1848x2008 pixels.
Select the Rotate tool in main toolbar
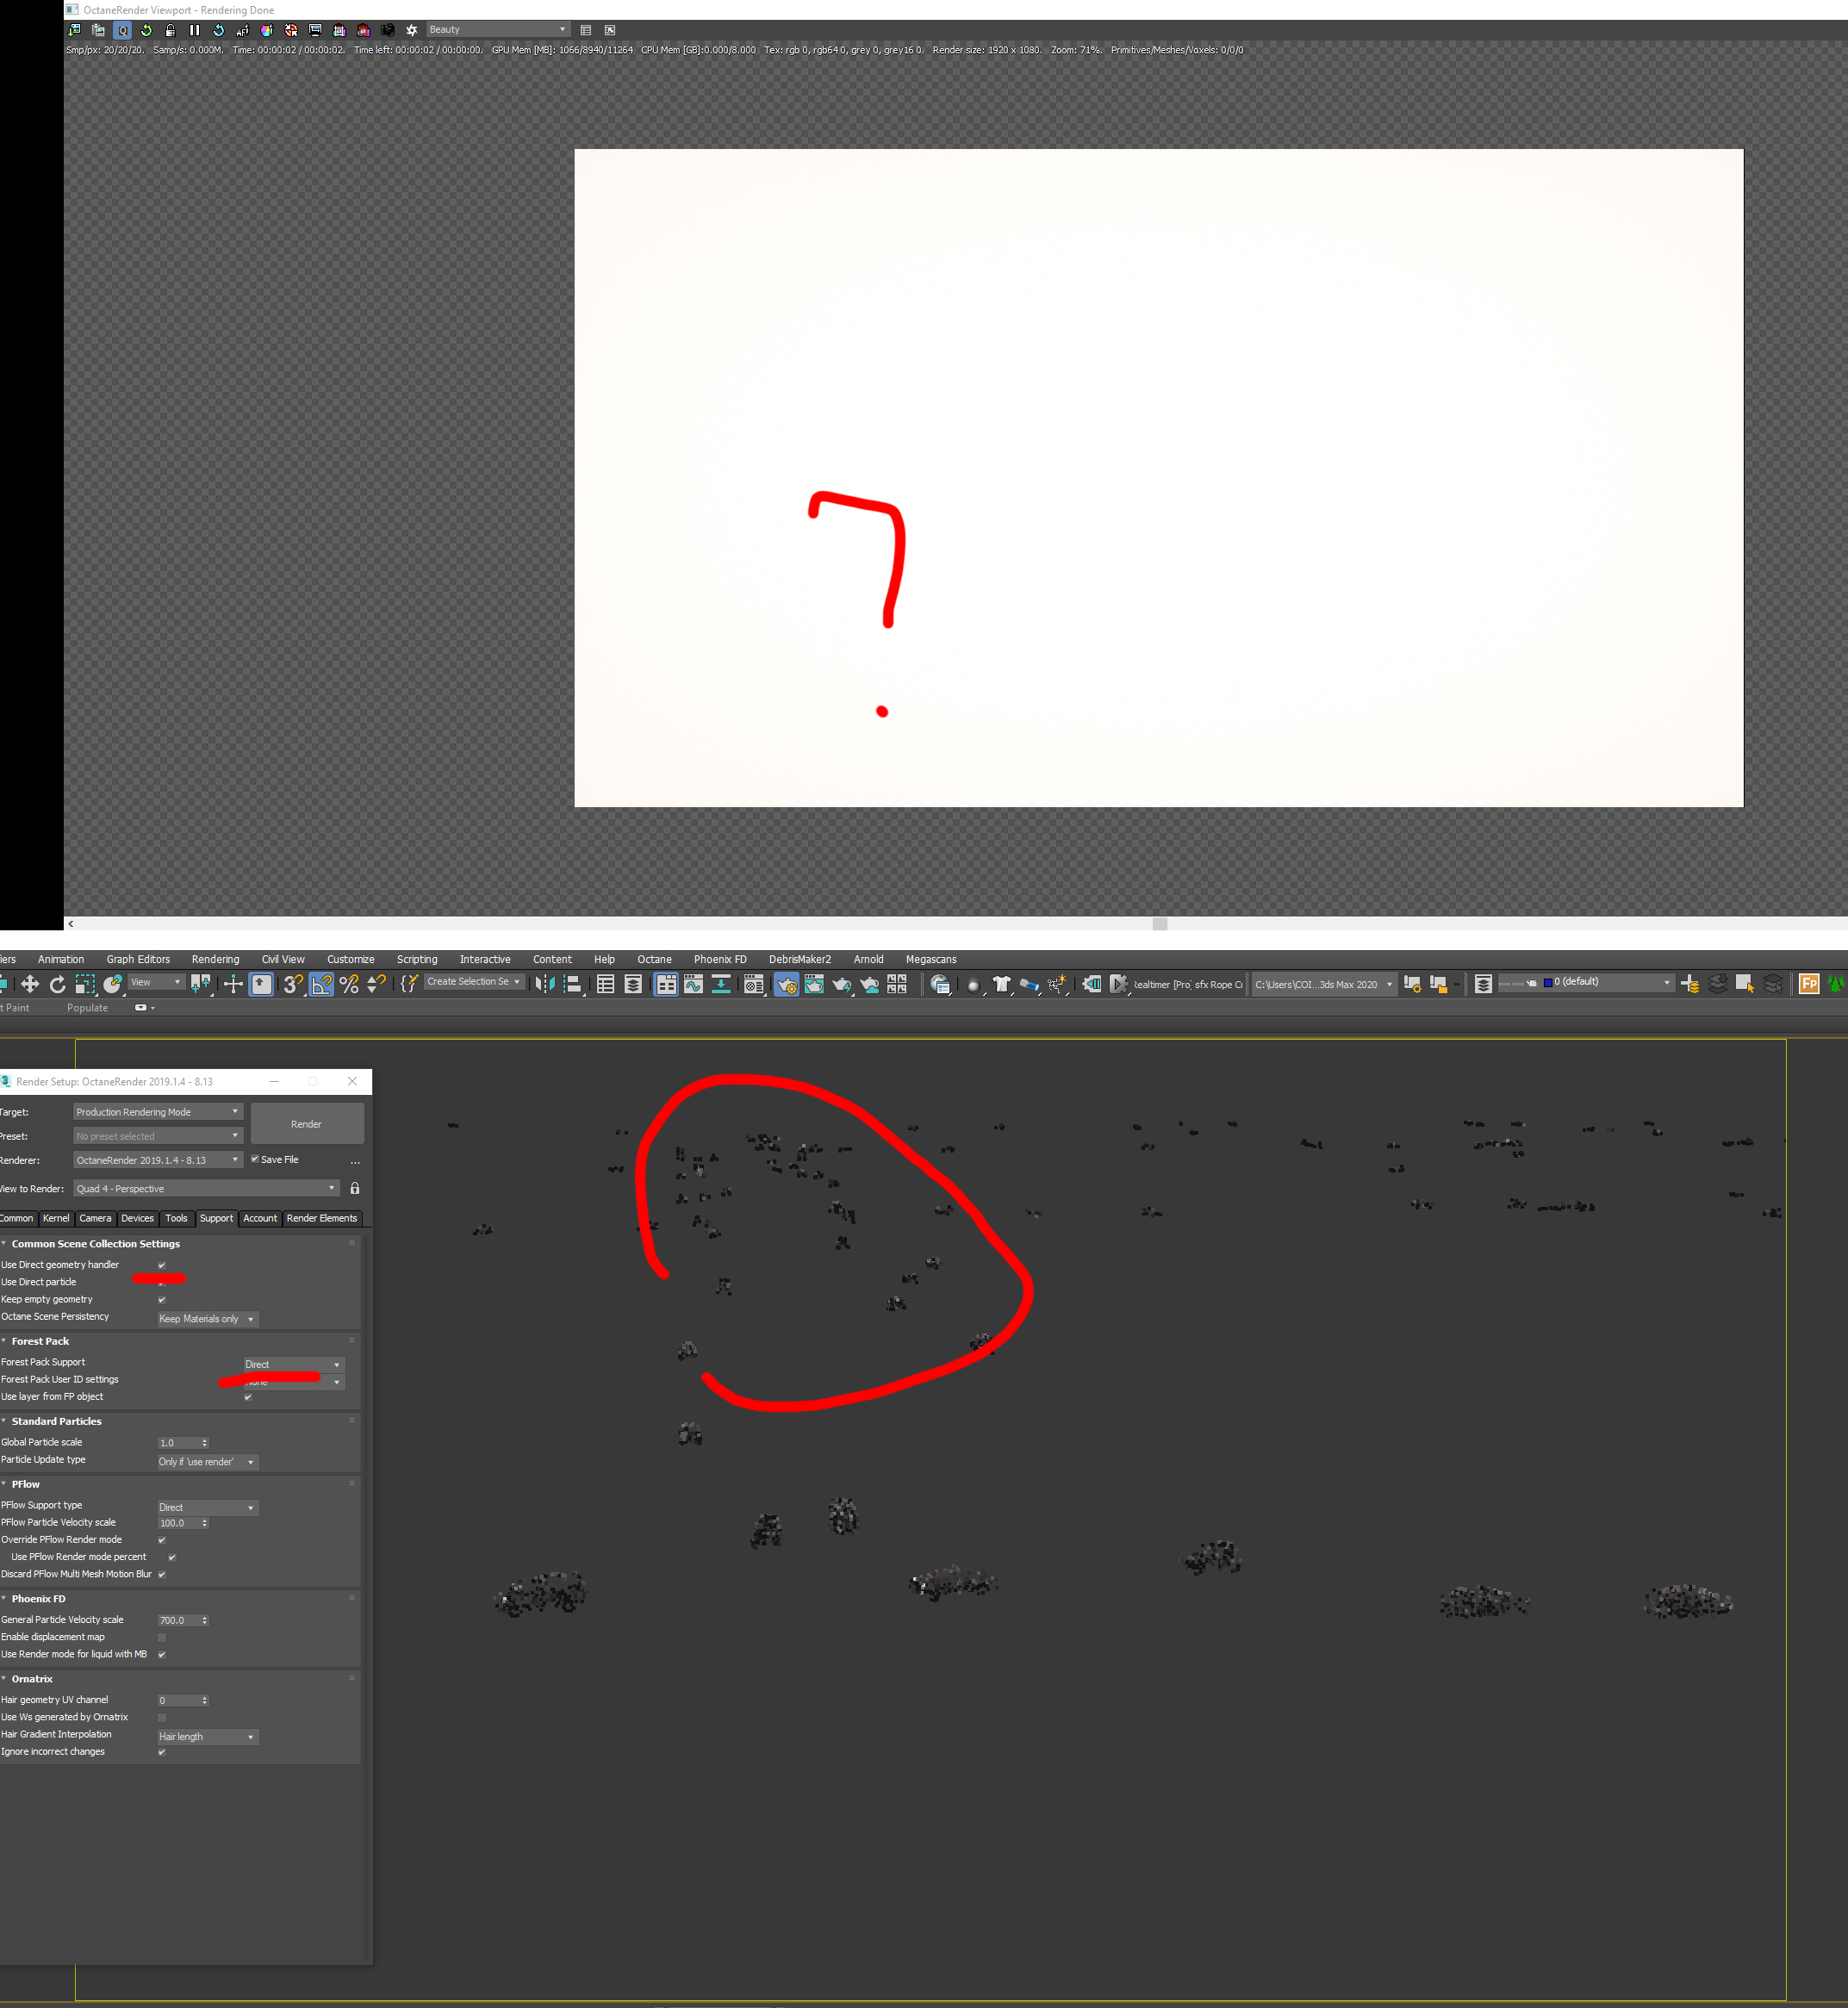click(57, 984)
